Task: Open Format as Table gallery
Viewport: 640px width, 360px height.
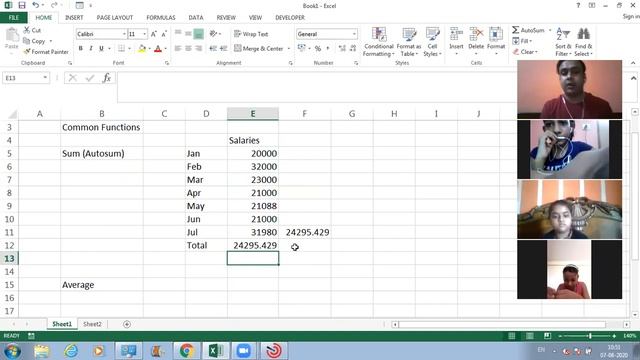Action: (x=409, y=42)
